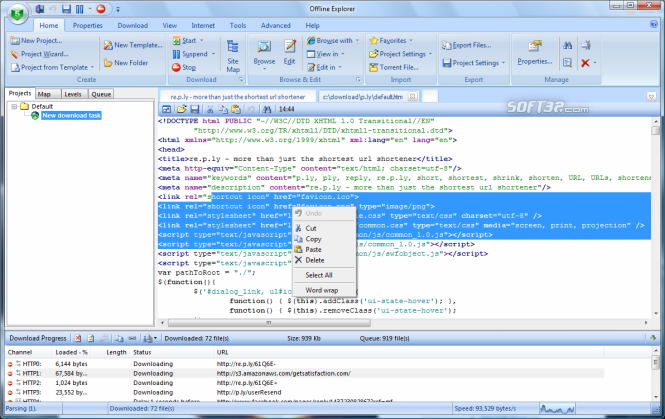The width and height of the screenshot is (665, 419).
Task: Click the scissors cut icon in the editor toolbar
Action: (x=210, y=109)
